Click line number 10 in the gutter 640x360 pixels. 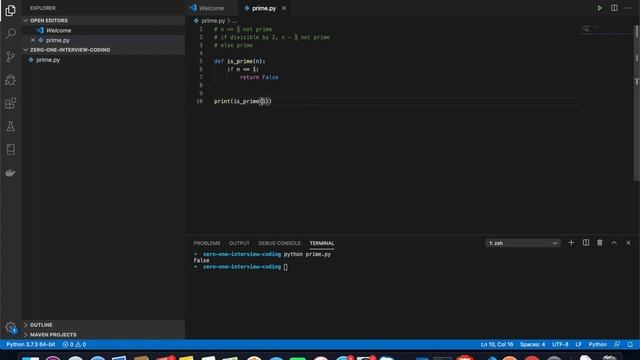click(x=199, y=101)
